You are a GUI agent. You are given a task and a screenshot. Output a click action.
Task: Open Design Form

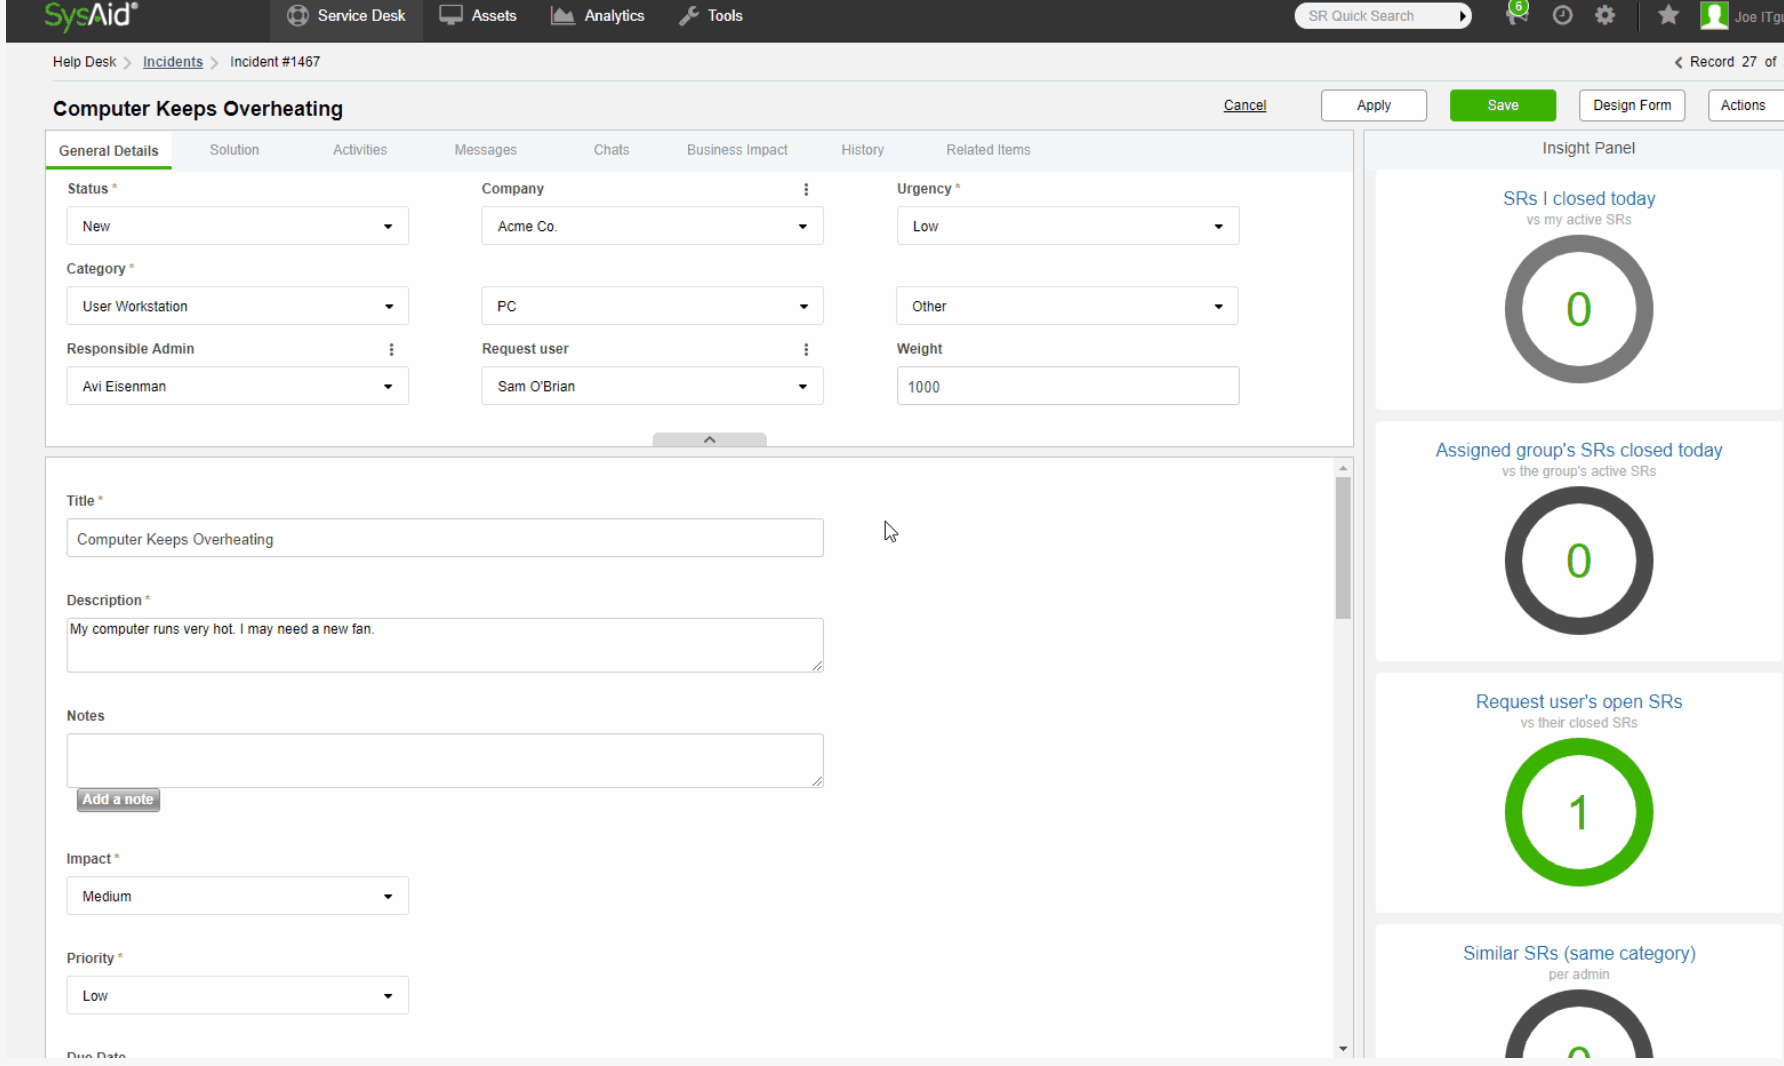(1632, 105)
